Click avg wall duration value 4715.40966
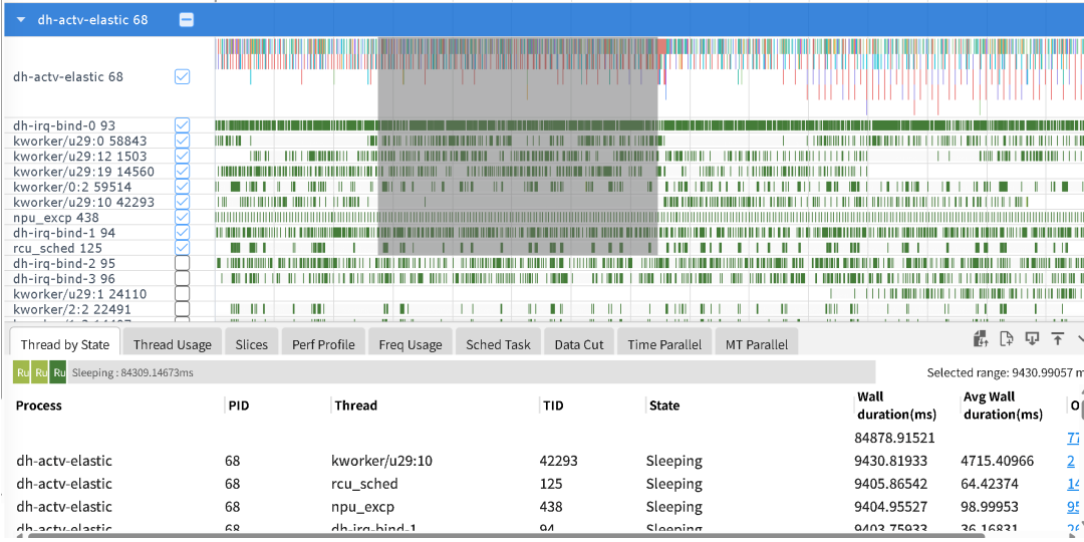1084x542 pixels. tap(996, 460)
